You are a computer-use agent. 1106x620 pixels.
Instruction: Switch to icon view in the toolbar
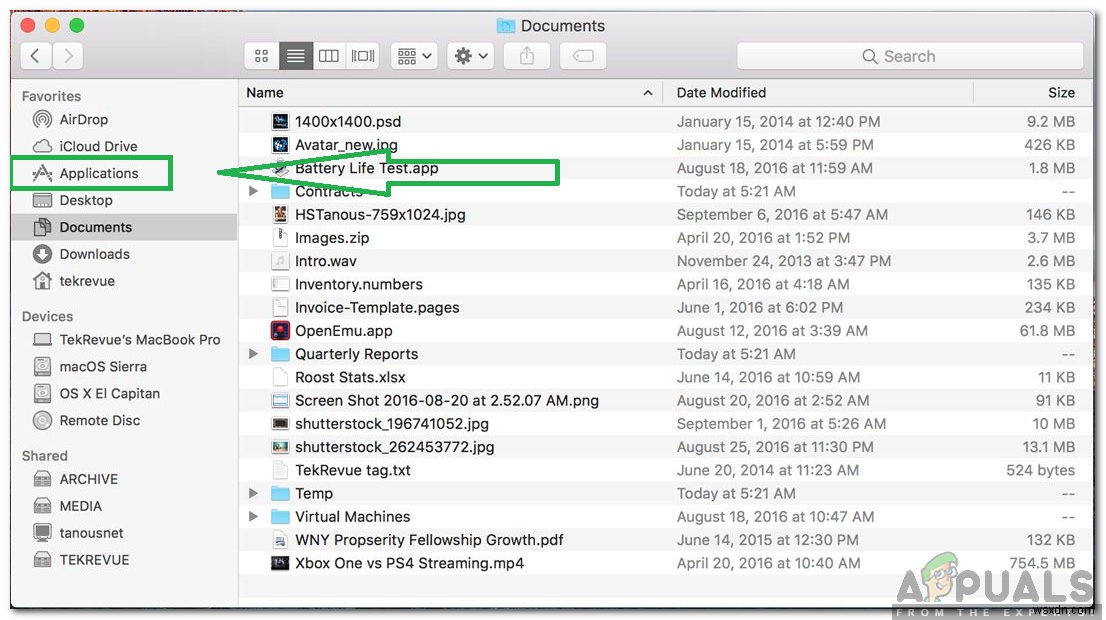pyautogui.click(x=261, y=55)
